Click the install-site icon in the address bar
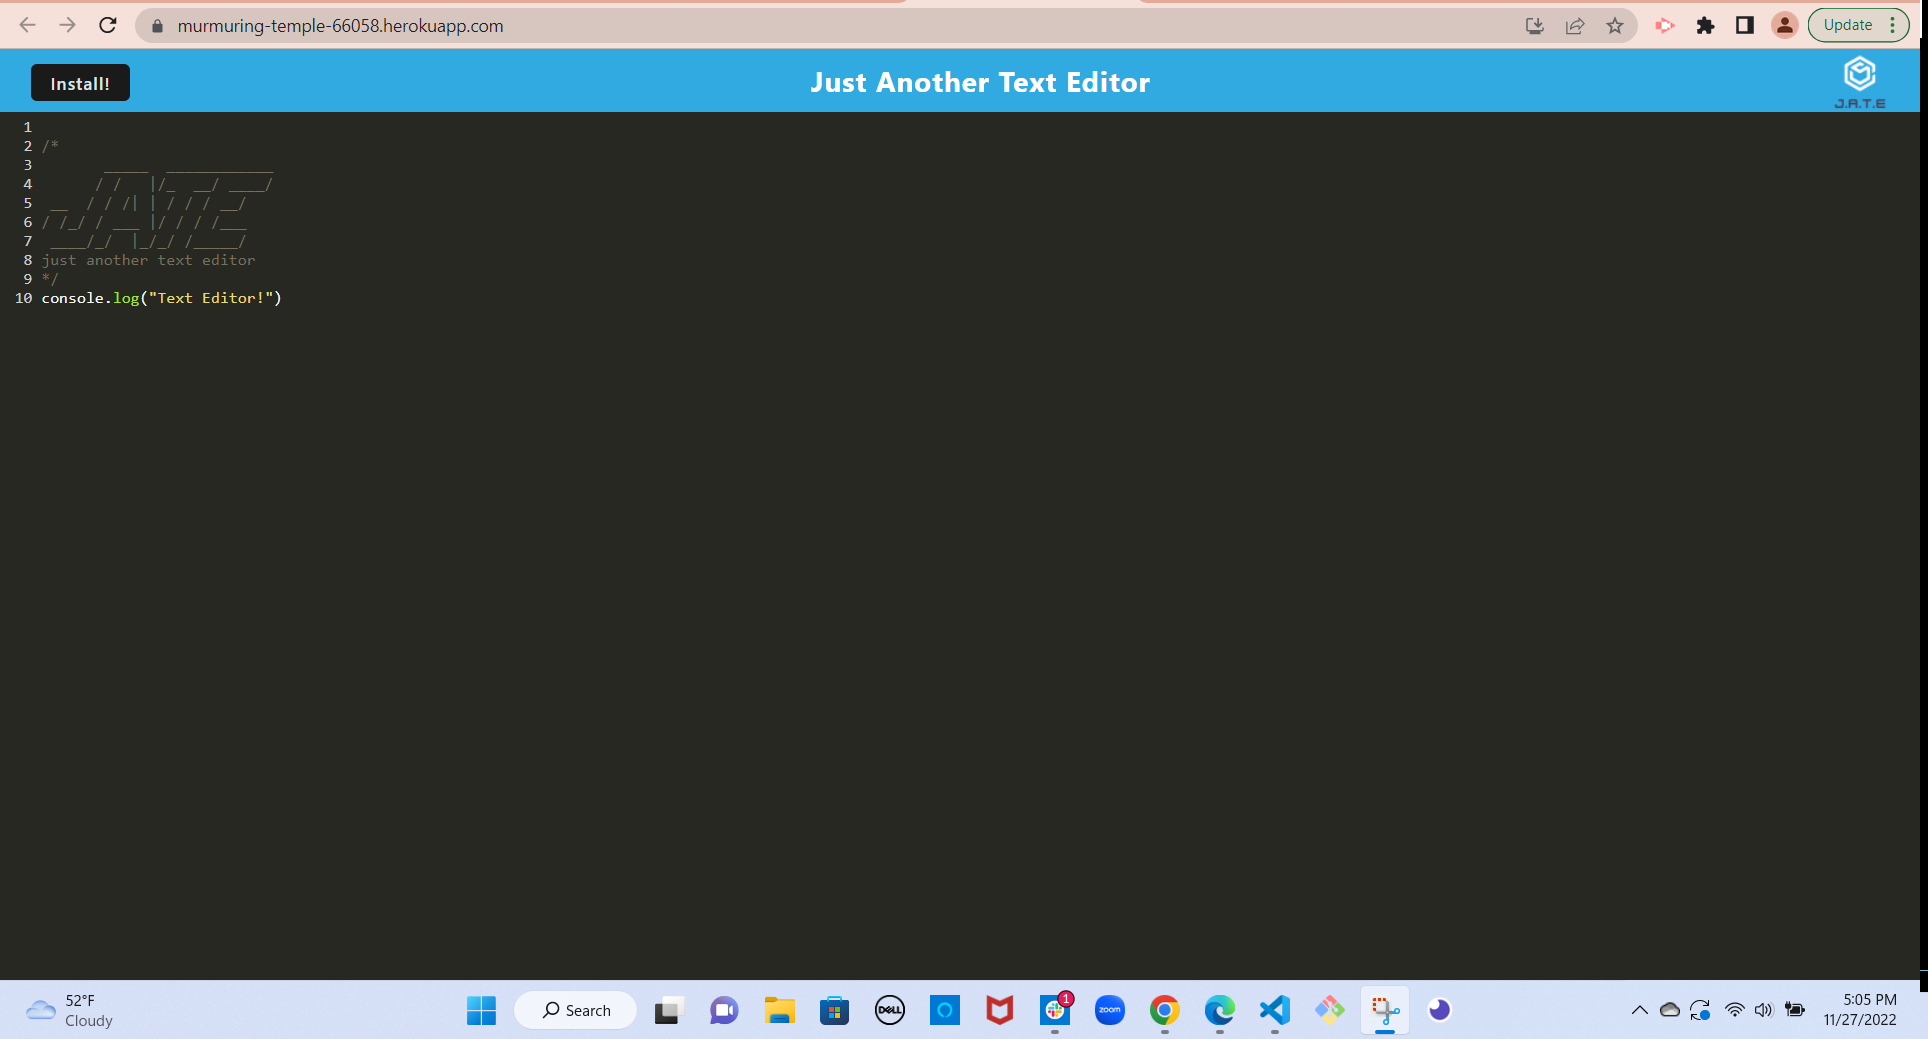Viewport: 1928px width, 1039px height. [x=1534, y=25]
